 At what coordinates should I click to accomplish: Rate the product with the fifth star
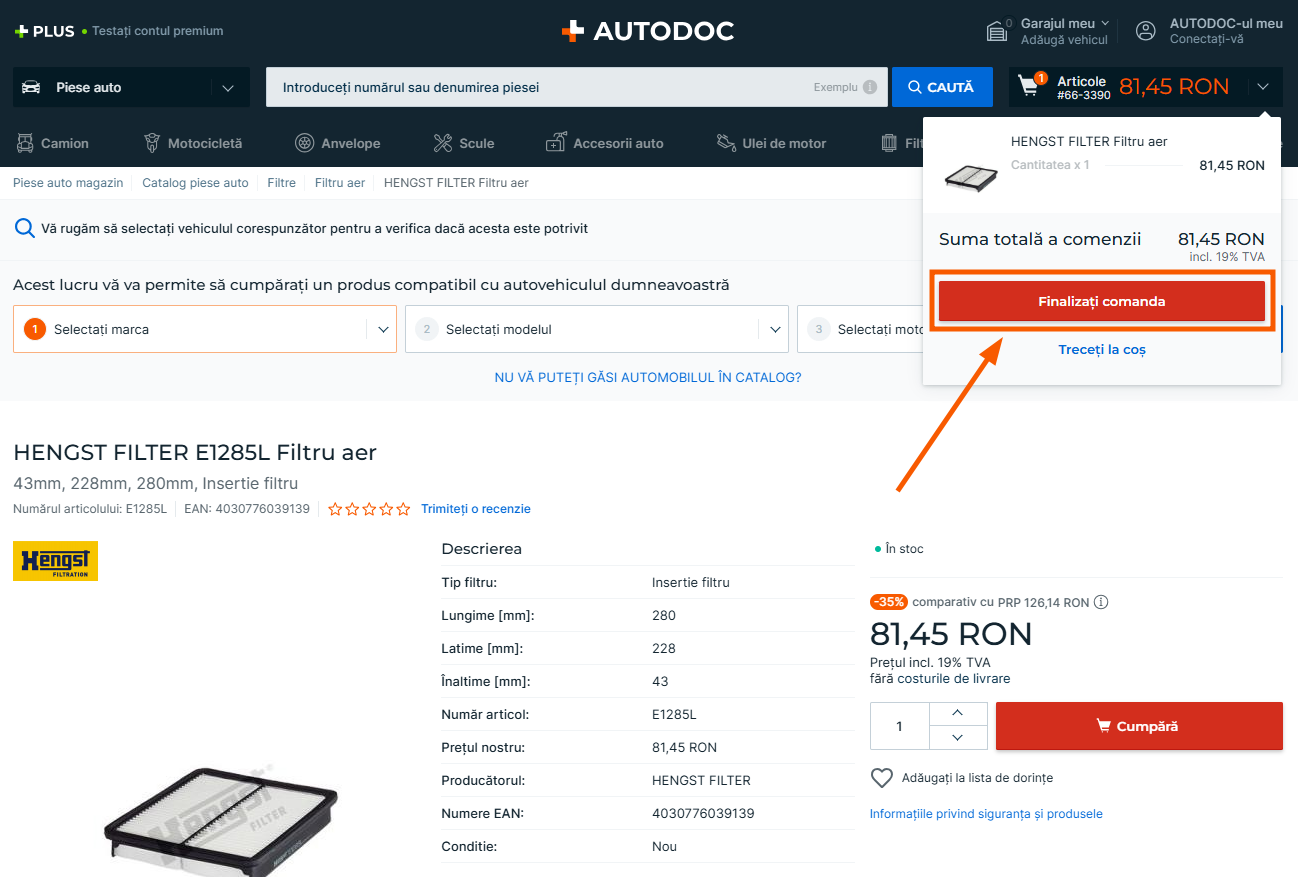(x=403, y=509)
